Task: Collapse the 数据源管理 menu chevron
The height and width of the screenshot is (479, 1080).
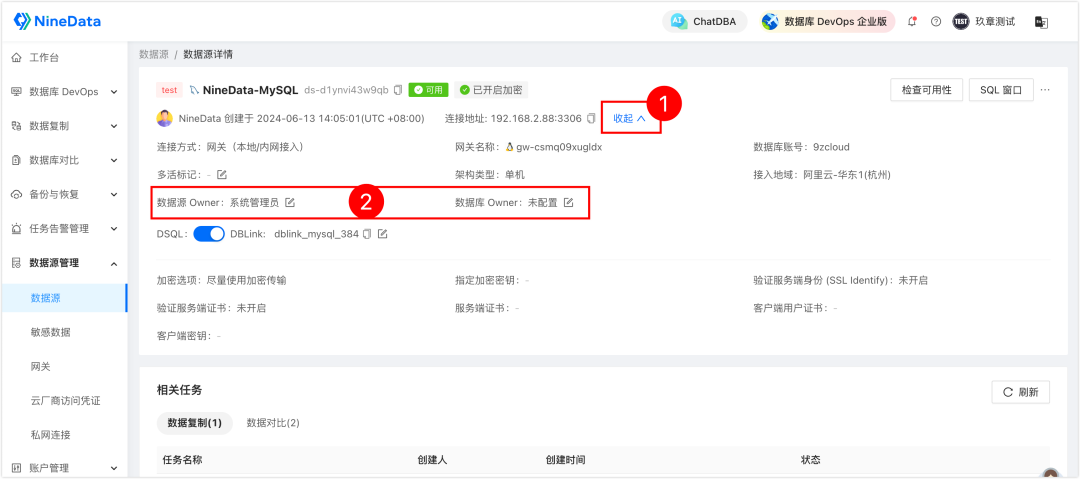Action: point(114,263)
